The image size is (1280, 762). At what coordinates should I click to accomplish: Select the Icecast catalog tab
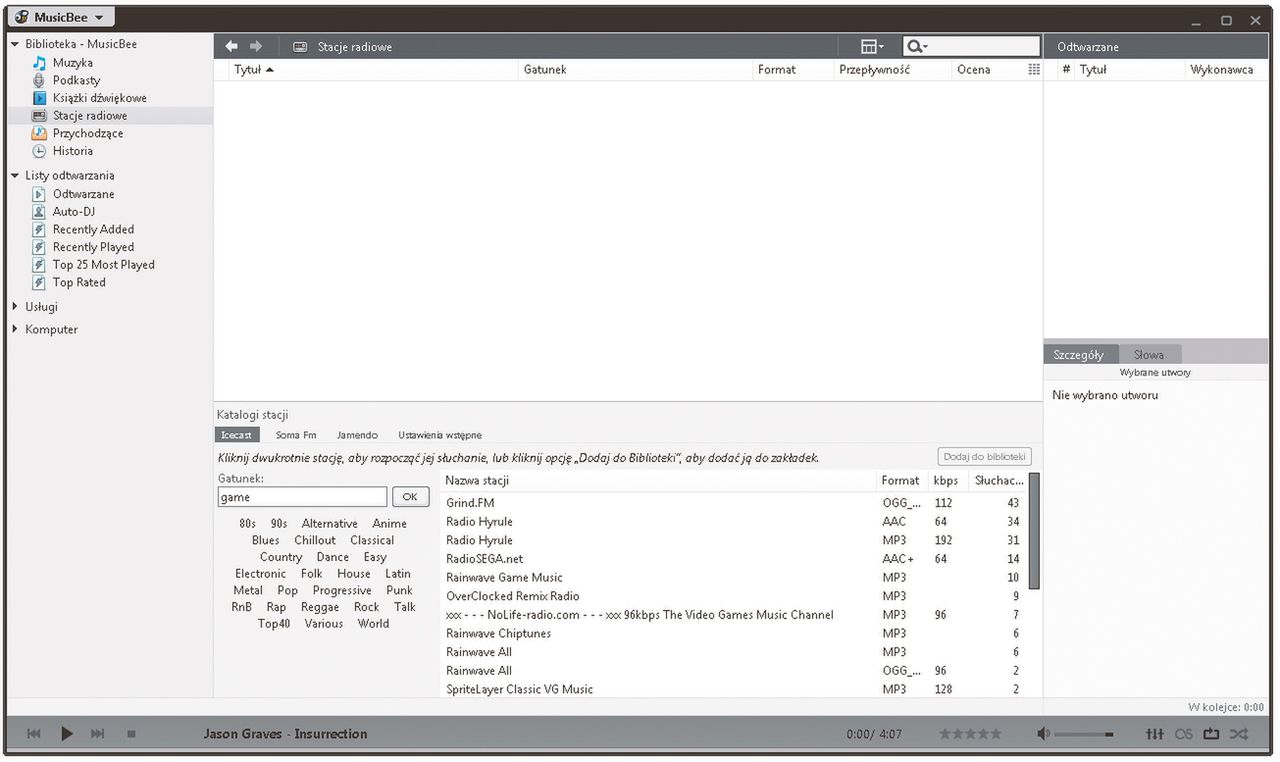237,435
